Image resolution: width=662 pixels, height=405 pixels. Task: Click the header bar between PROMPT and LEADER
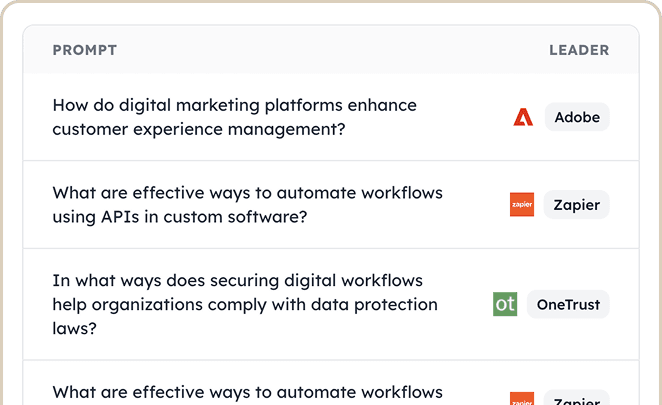coord(330,50)
